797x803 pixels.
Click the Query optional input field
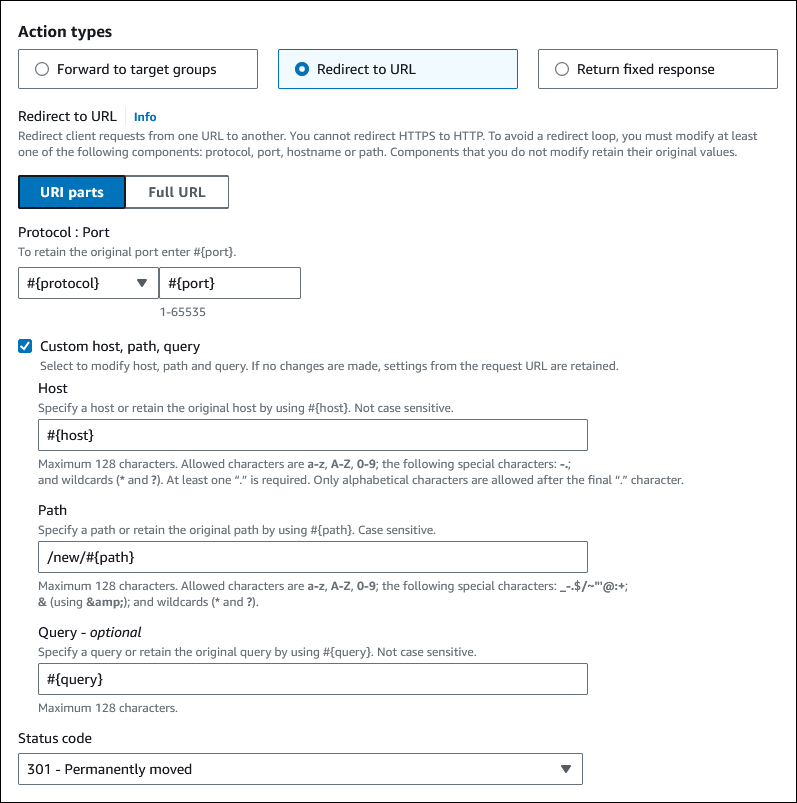312,679
